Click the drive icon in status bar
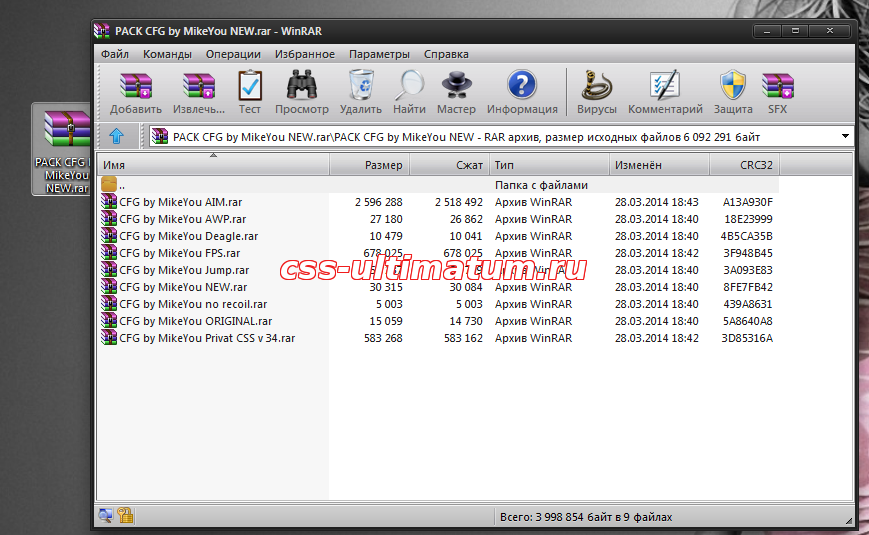Screen dimensions: 869x535 105,516
